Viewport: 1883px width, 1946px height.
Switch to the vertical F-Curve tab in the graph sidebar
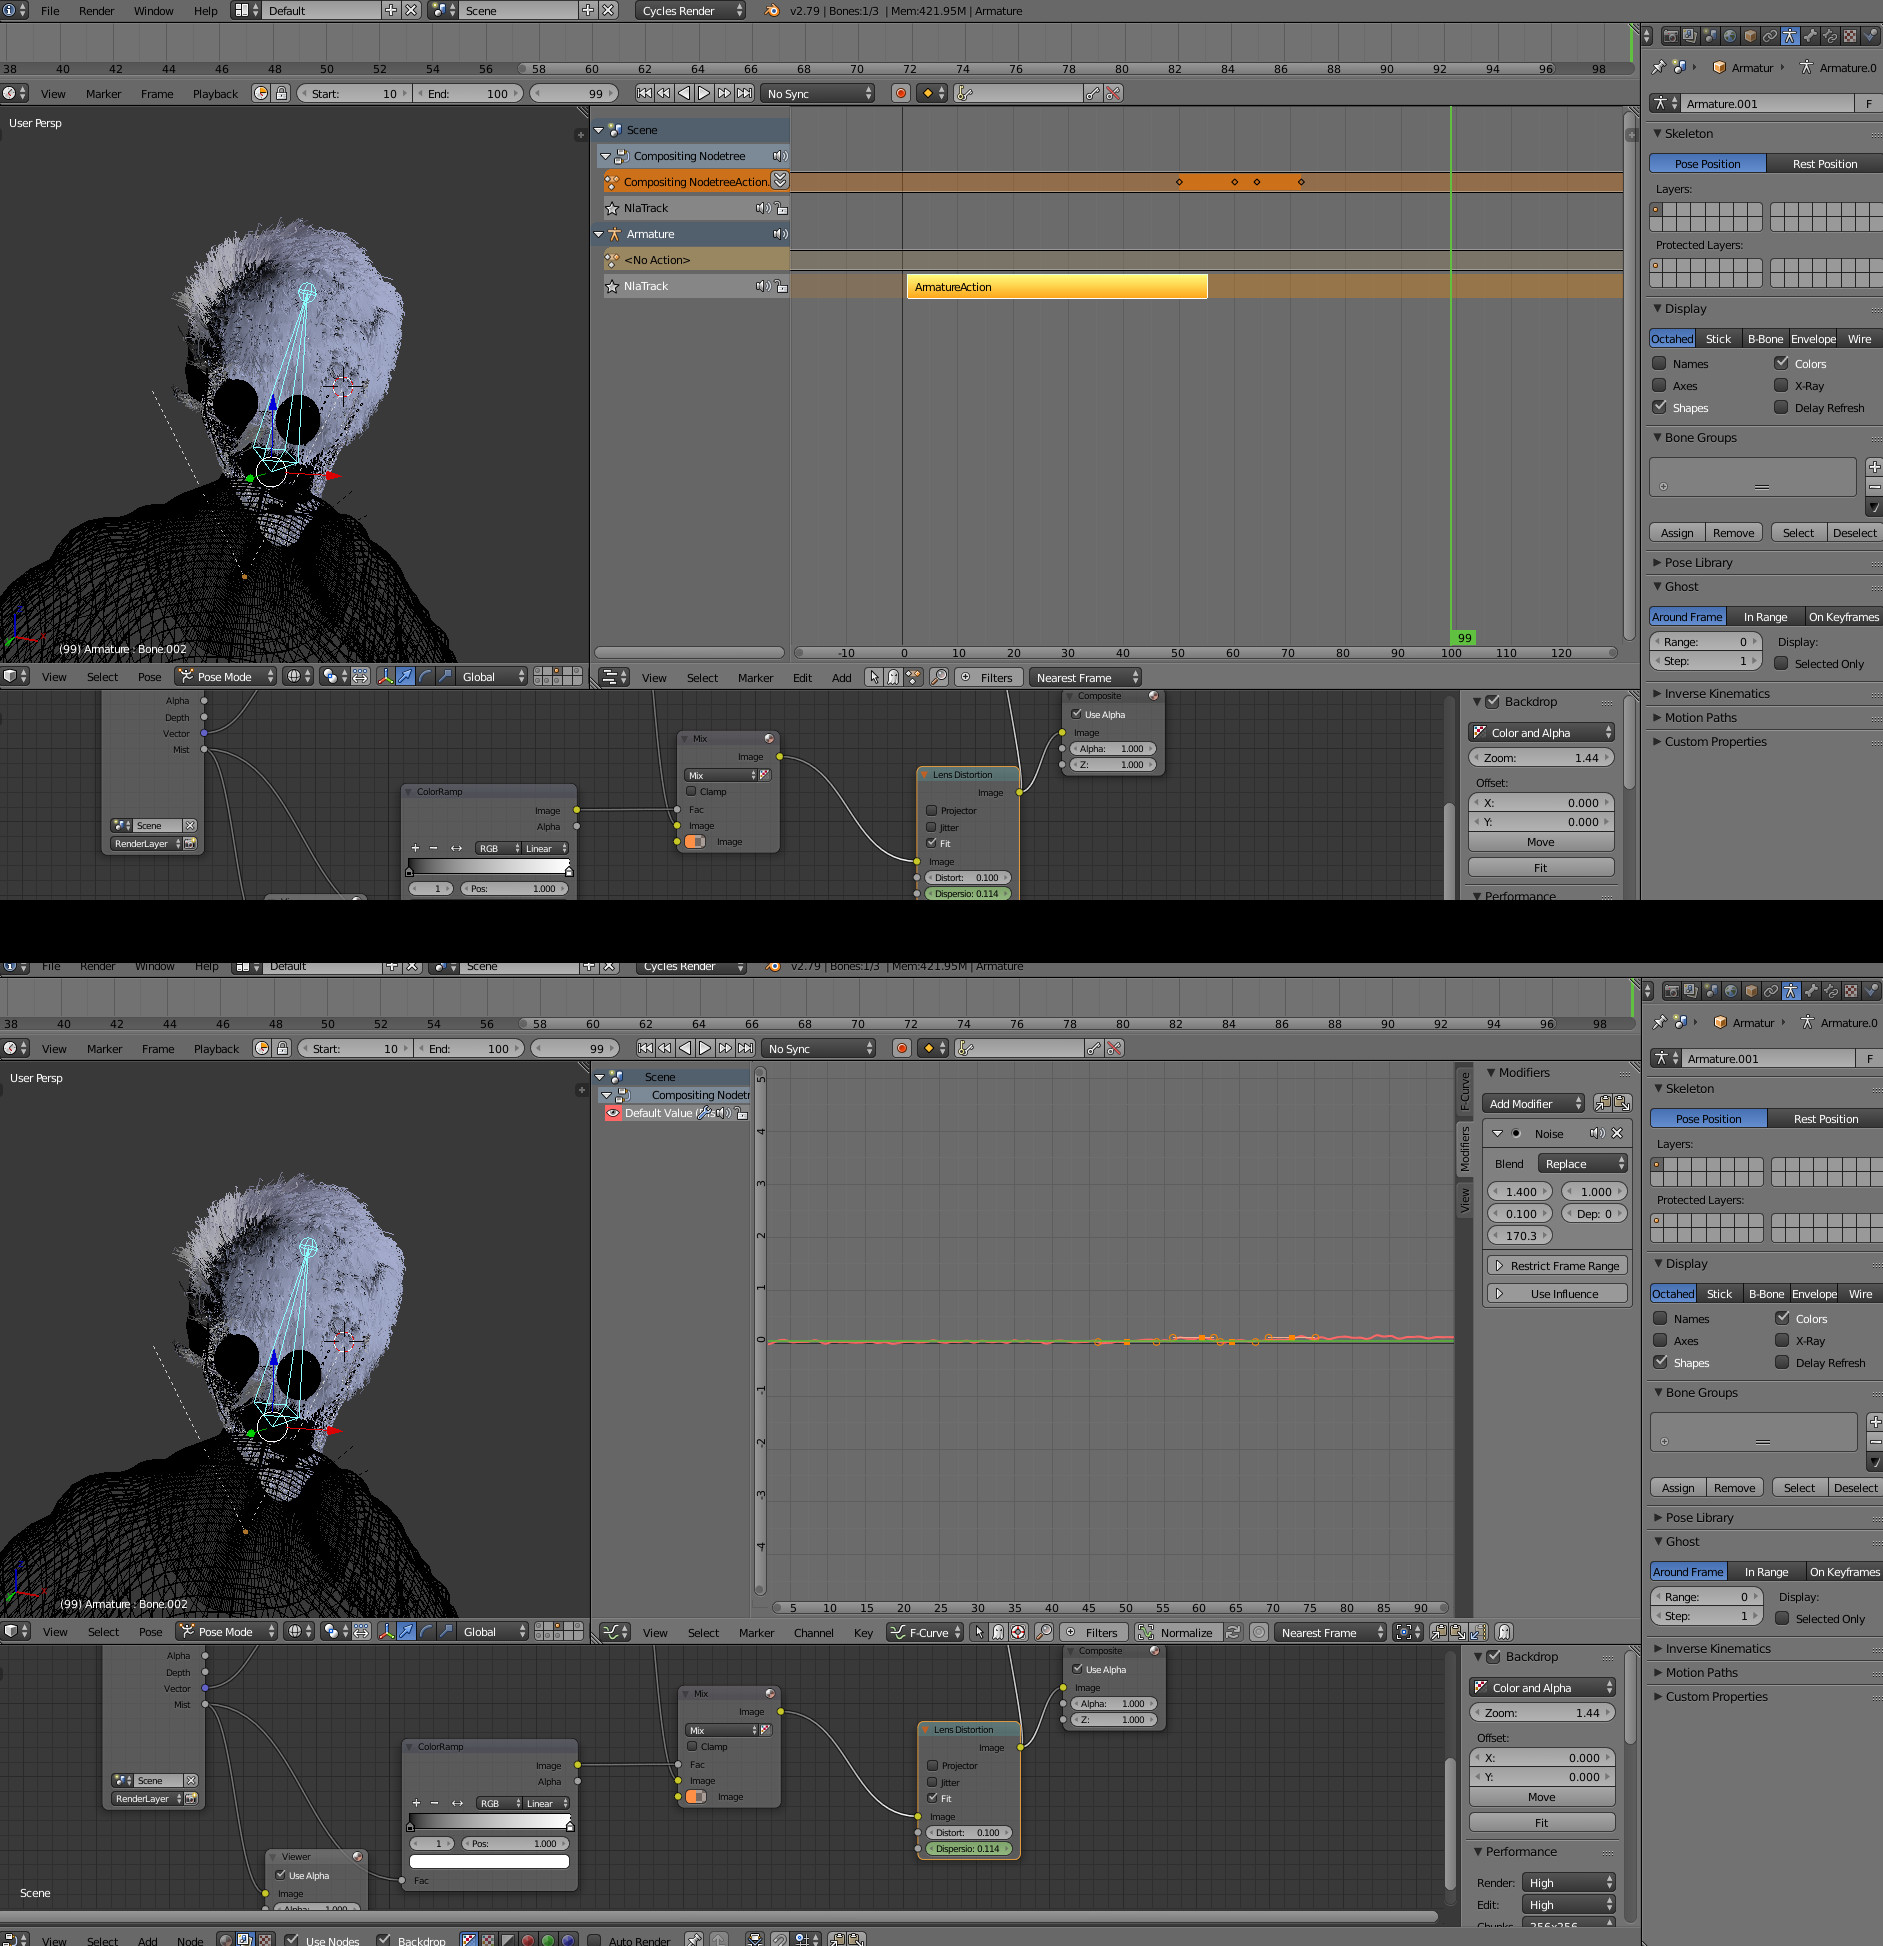point(1465,1090)
